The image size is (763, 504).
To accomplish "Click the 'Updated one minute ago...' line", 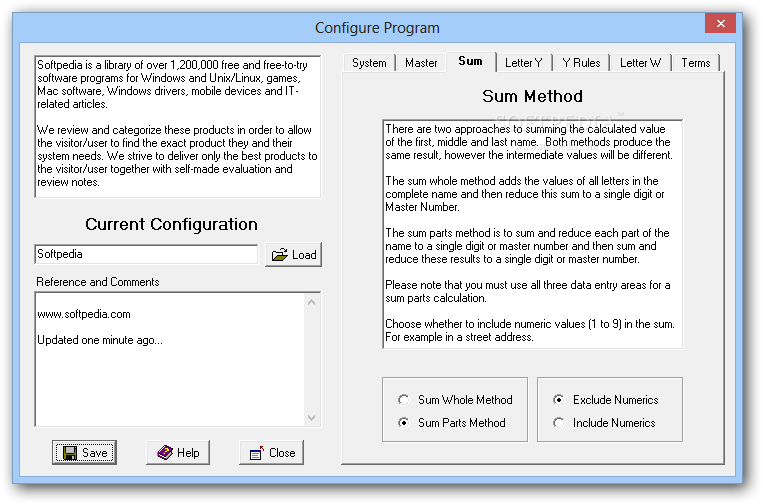I will point(100,340).
